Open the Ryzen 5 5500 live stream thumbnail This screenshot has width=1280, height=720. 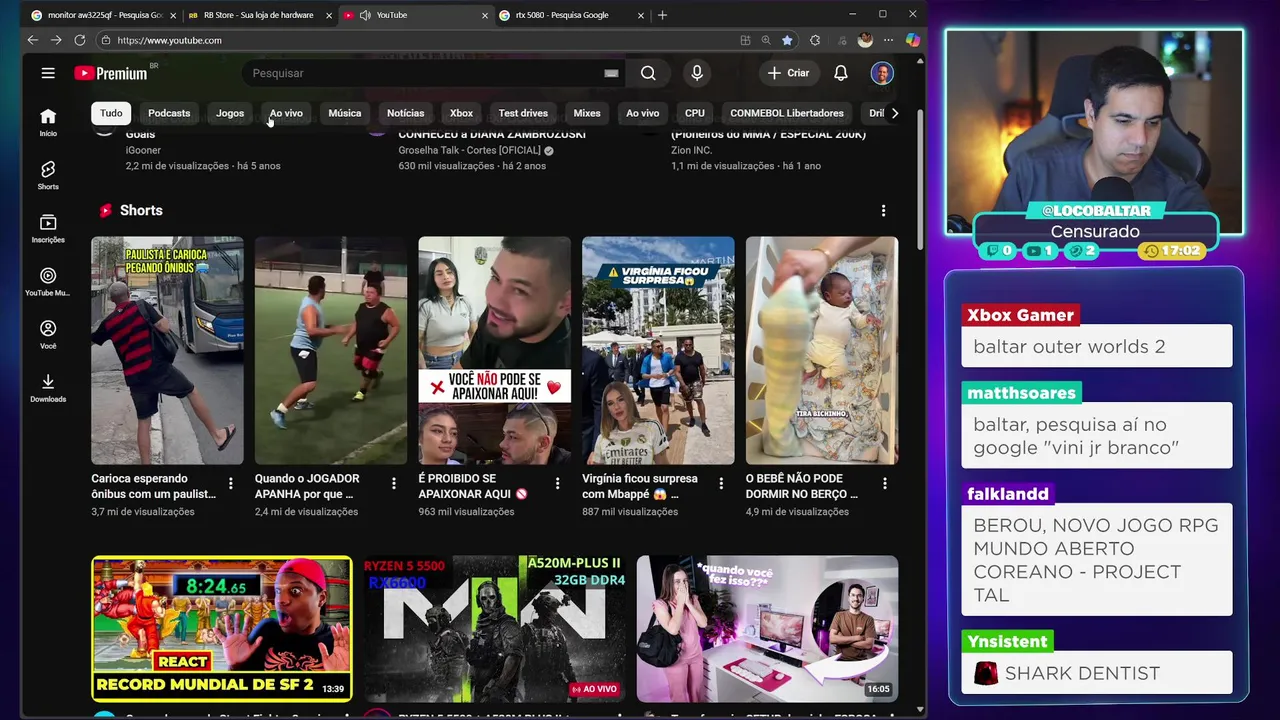[x=494, y=629]
